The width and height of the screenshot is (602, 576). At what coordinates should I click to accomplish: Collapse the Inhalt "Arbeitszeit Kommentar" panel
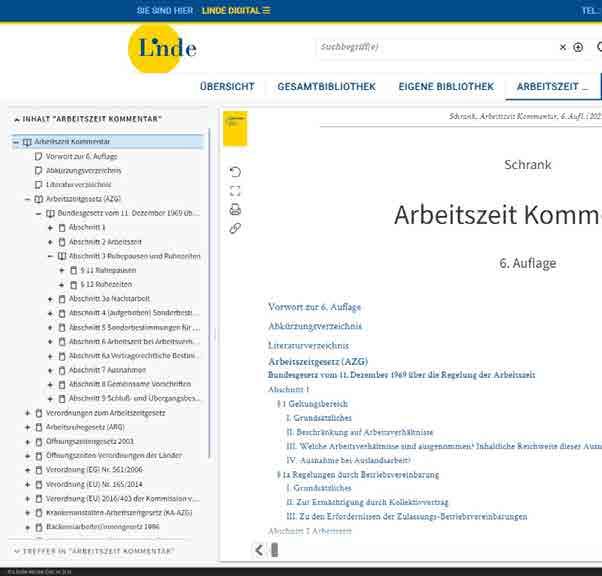17,119
